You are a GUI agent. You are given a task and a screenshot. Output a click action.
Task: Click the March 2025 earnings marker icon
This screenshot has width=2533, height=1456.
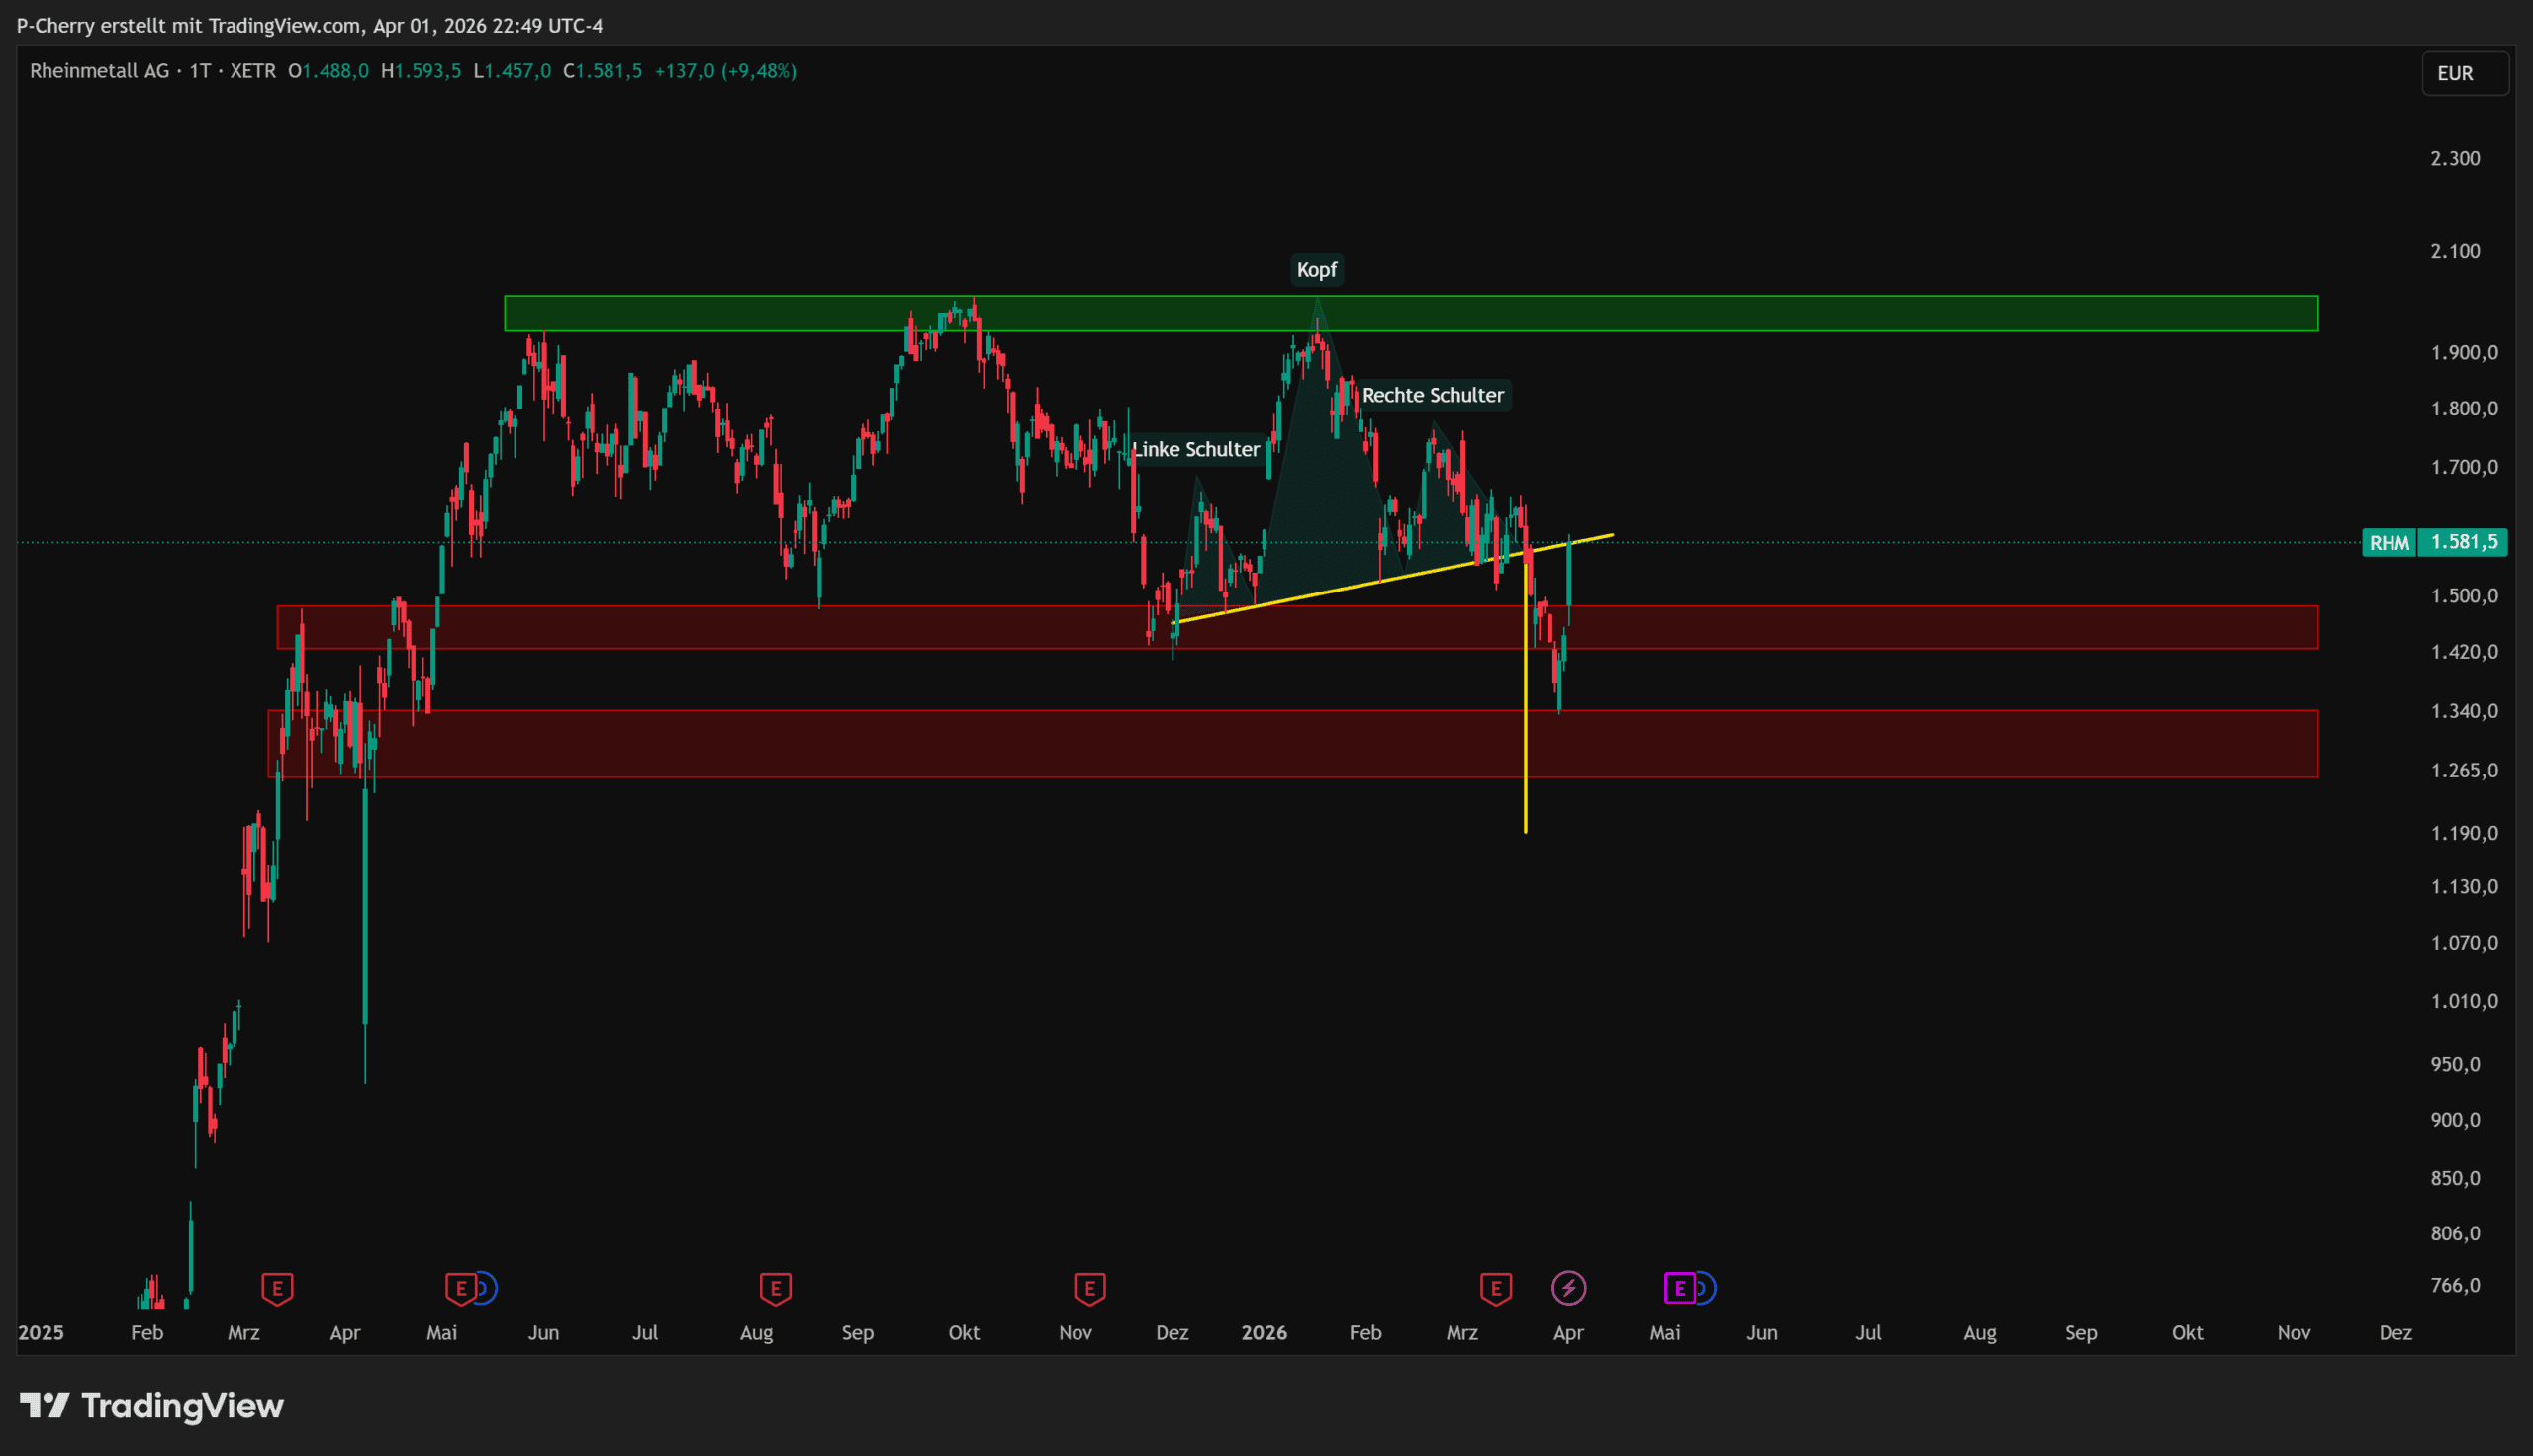pyautogui.click(x=277, y=1288)
